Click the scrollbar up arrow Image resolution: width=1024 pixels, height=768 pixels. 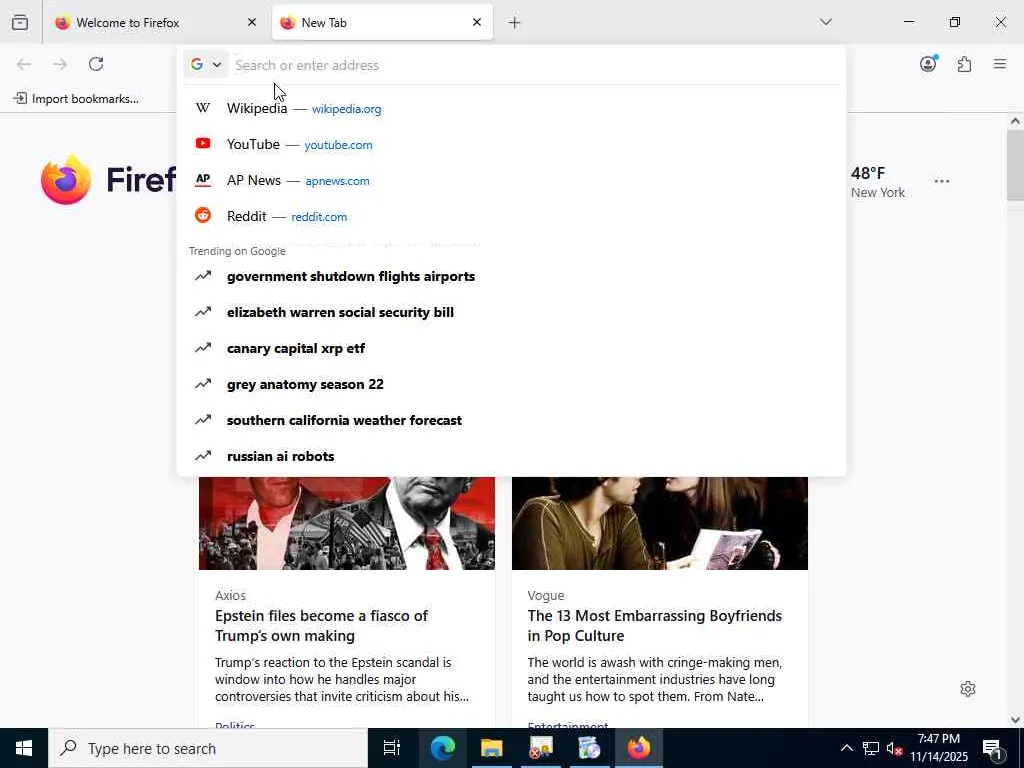[1015, 121]
